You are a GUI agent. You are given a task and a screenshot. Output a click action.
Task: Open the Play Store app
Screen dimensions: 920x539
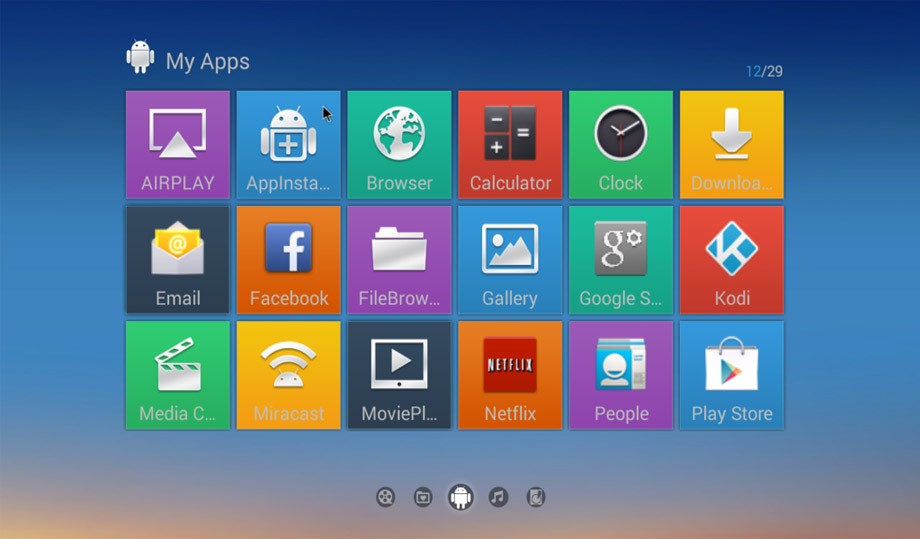point(732,375)
